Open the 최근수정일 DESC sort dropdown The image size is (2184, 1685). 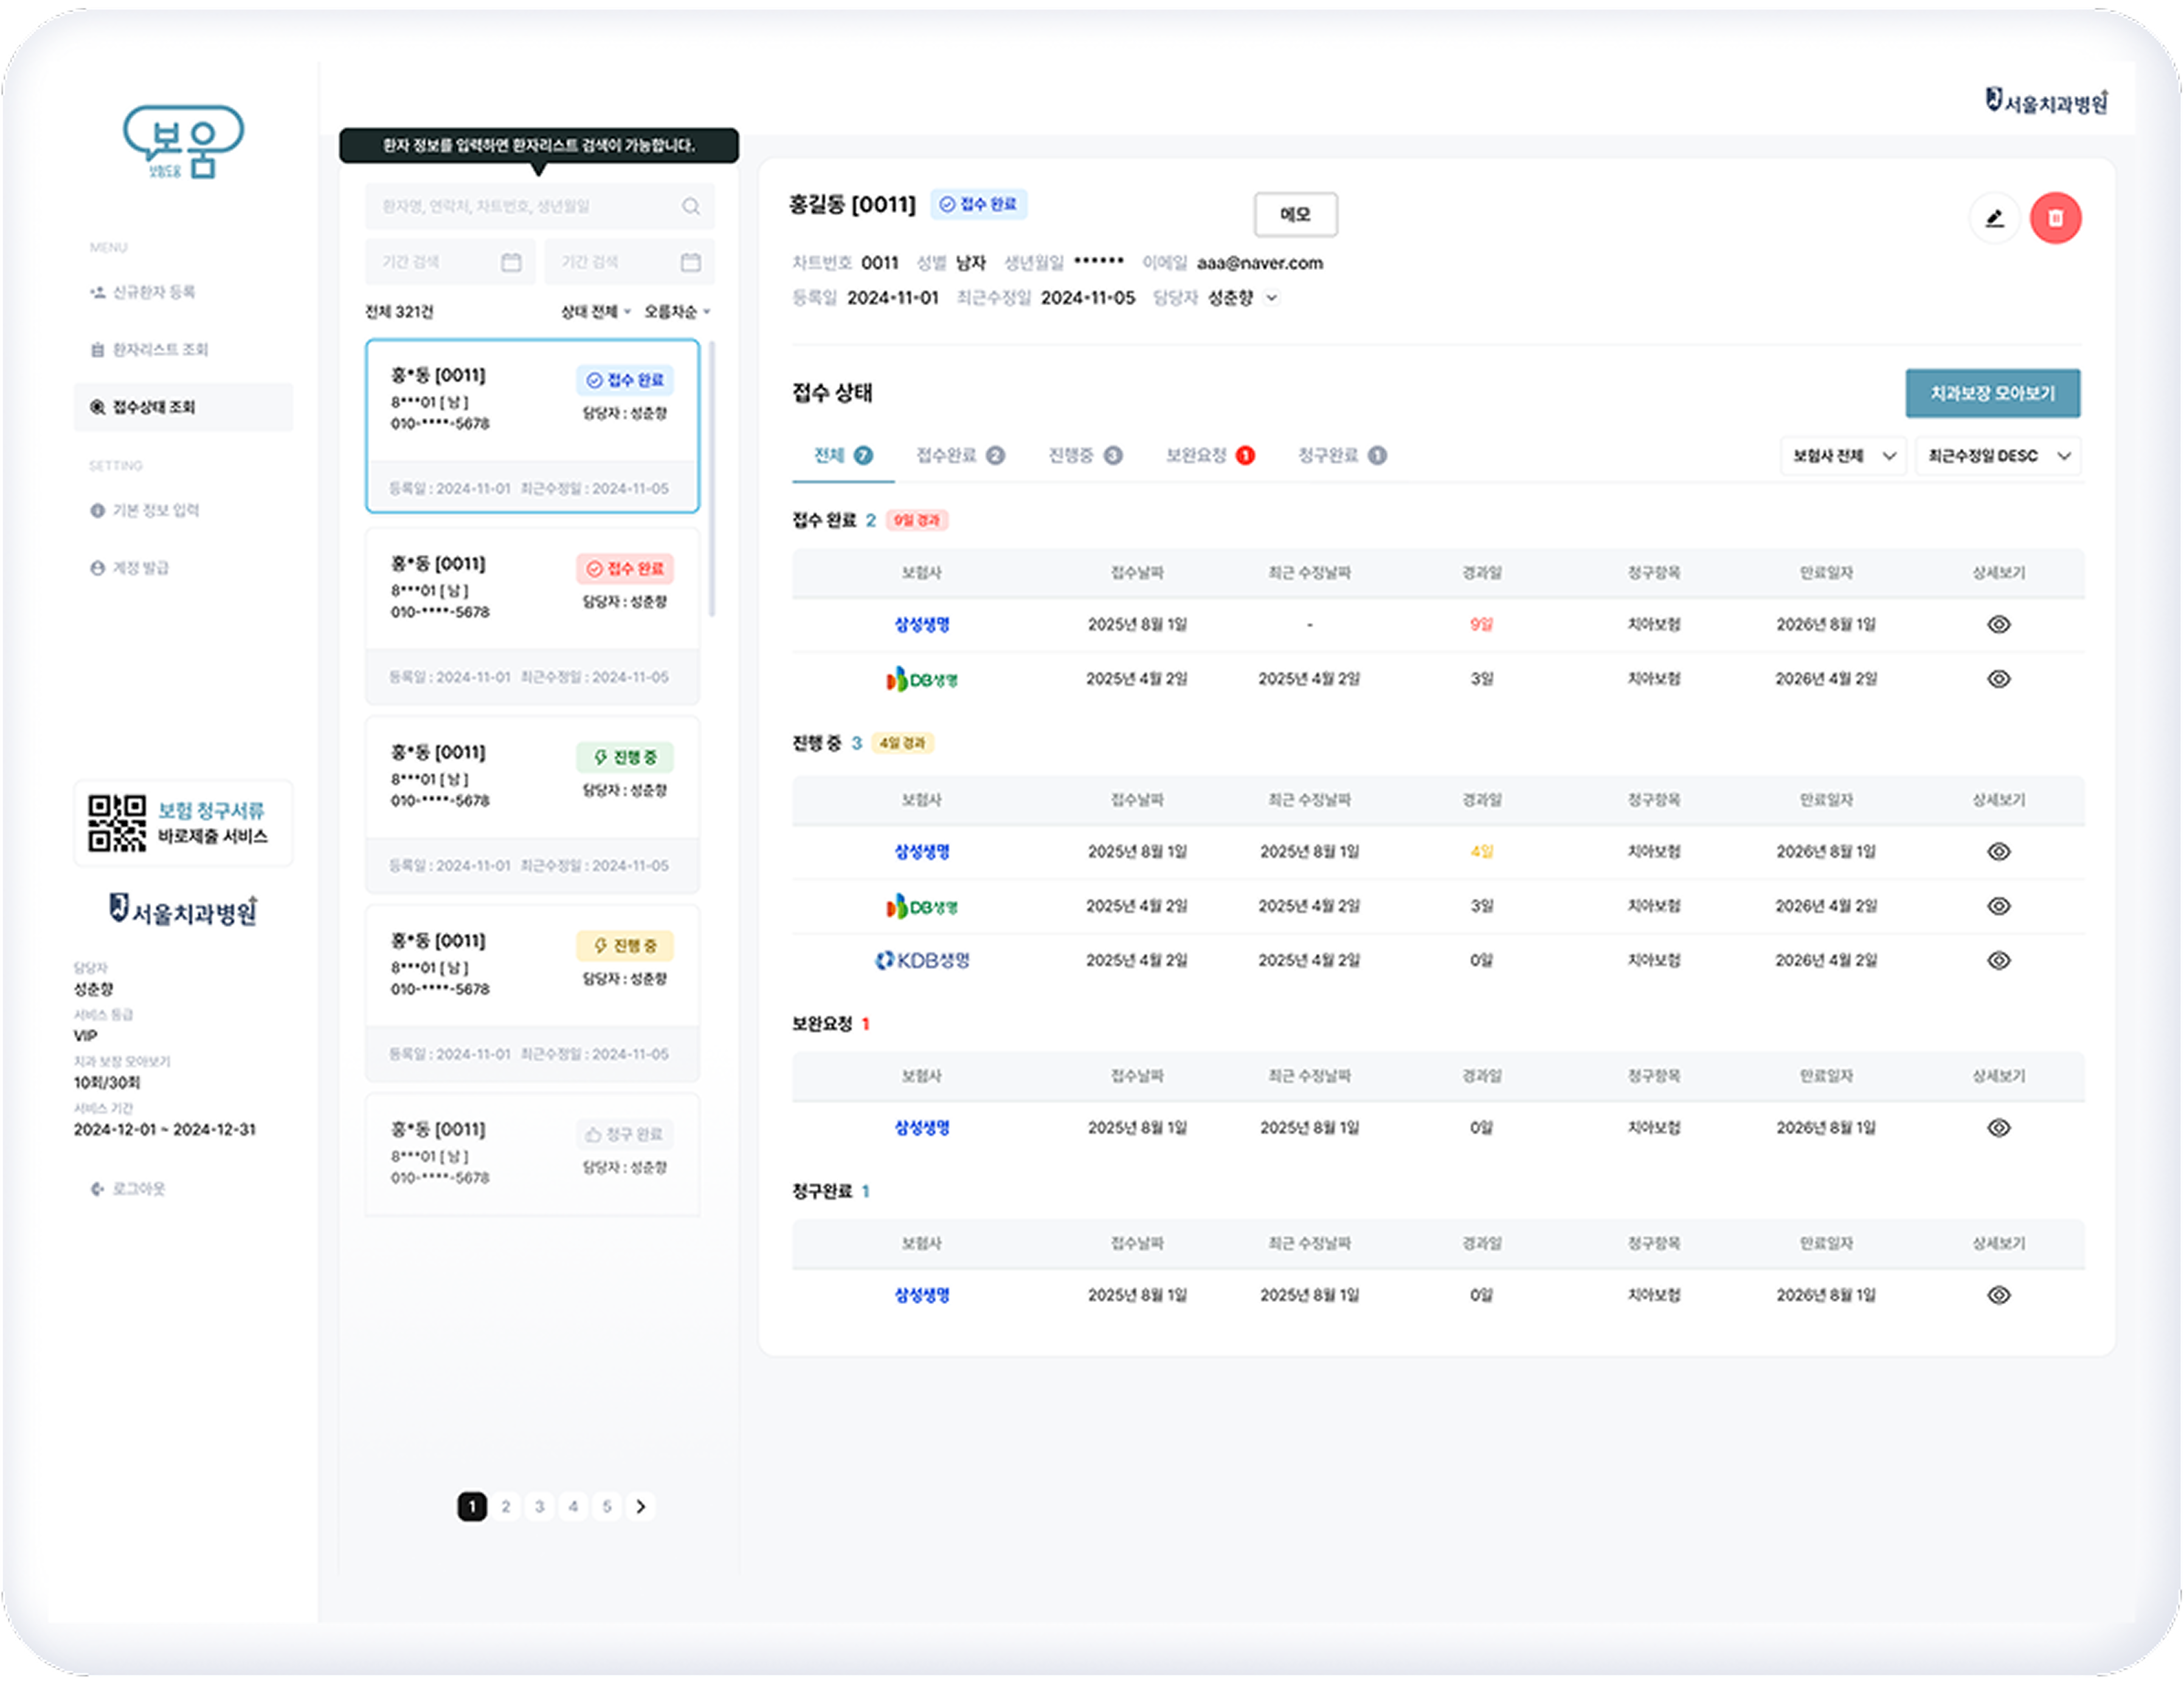(1998, 456)
